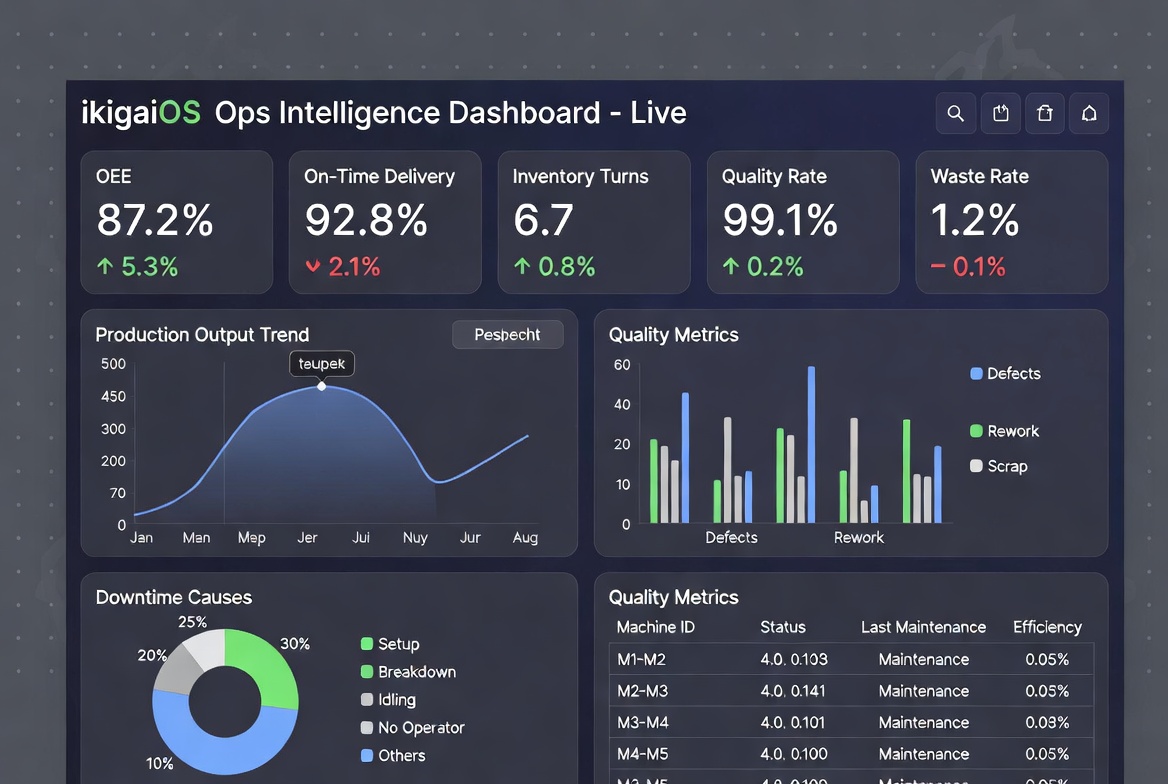Toggle the No Operator legend item

tap(368, 728)
